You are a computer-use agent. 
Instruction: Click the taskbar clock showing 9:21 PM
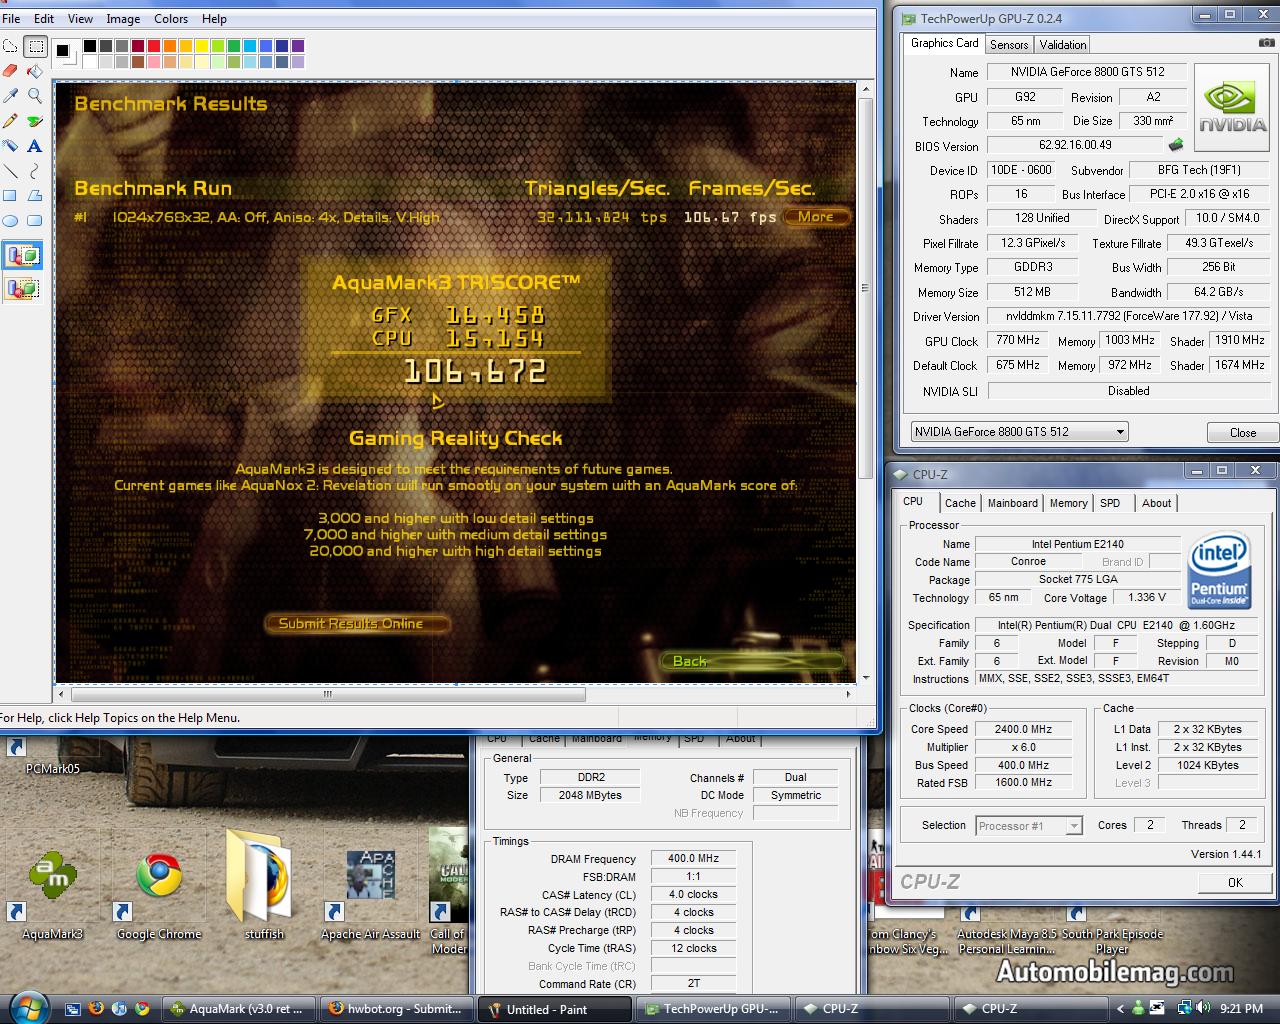click(x=1241, y=1009)
